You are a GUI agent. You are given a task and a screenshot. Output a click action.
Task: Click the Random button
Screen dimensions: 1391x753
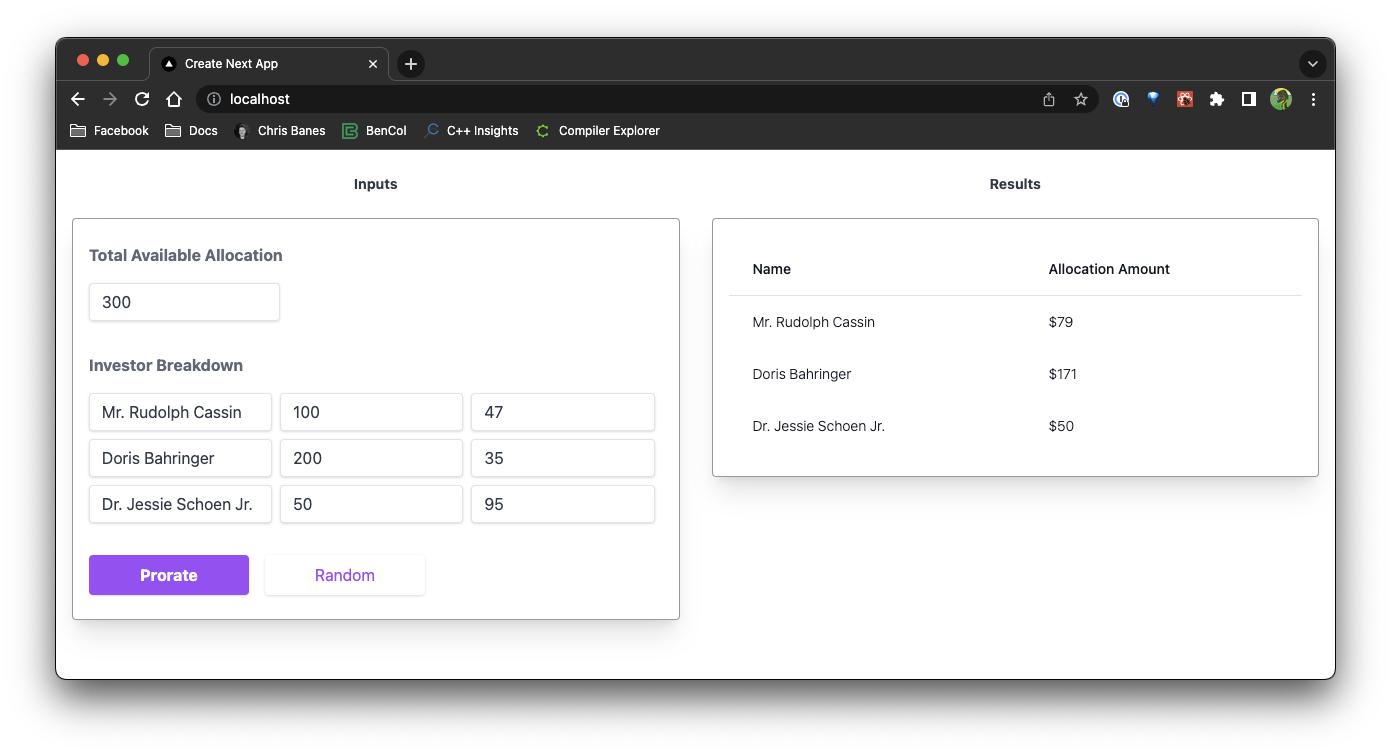(x=345, y=575)
